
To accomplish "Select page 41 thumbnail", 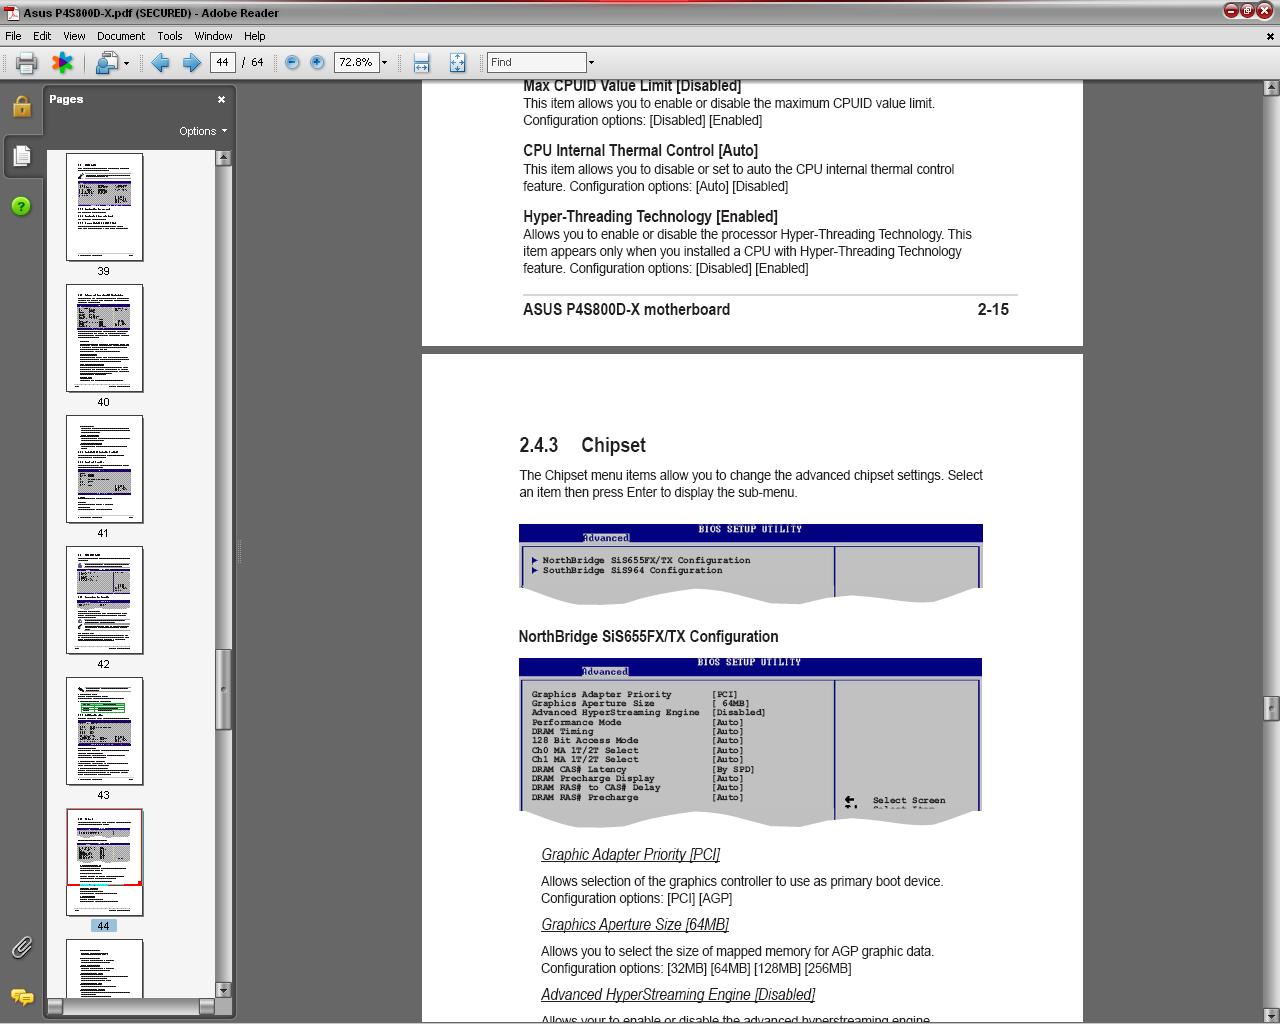I will [x=104, y=469].
